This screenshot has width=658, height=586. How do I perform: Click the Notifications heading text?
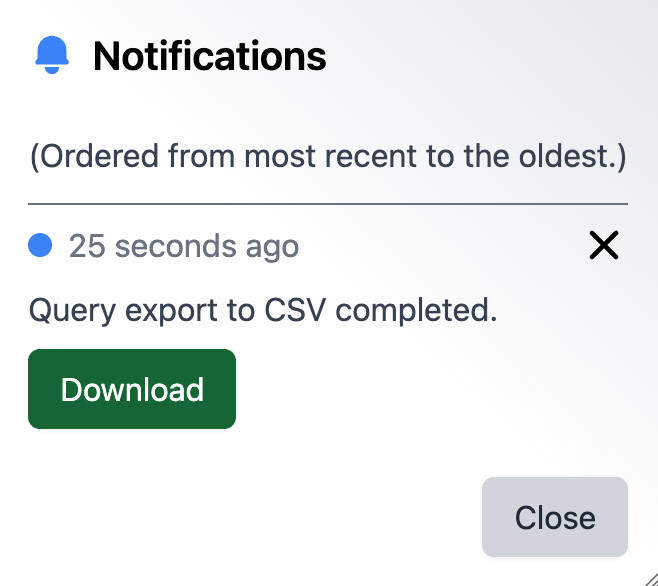coord(210,56)
